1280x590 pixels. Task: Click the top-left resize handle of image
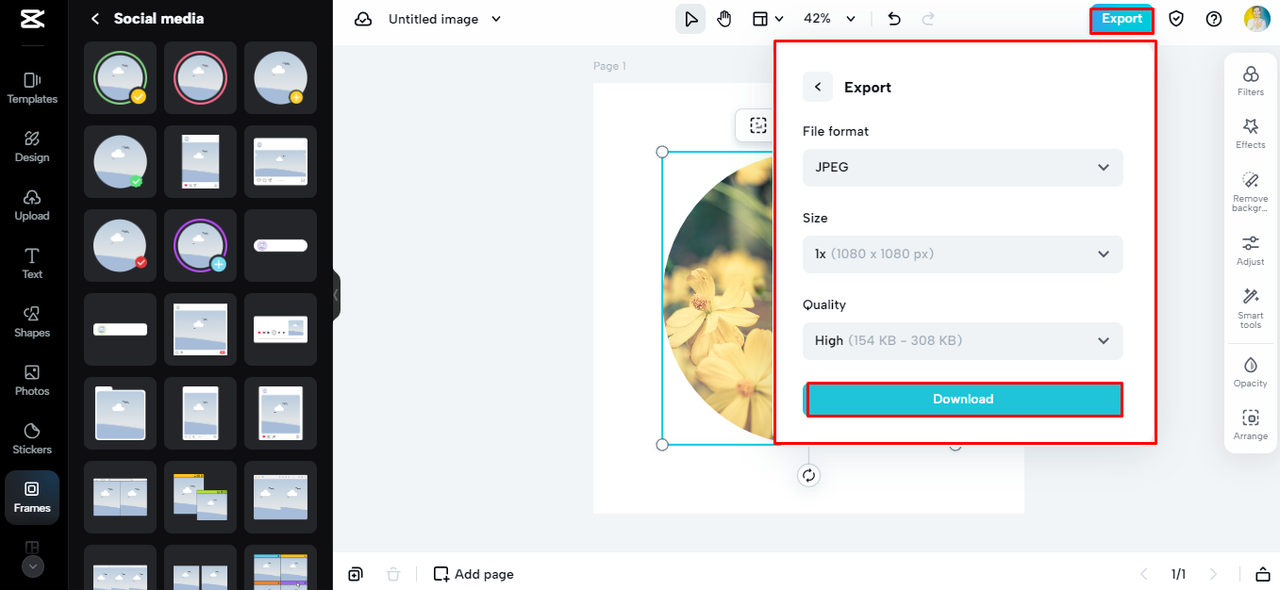662,152
